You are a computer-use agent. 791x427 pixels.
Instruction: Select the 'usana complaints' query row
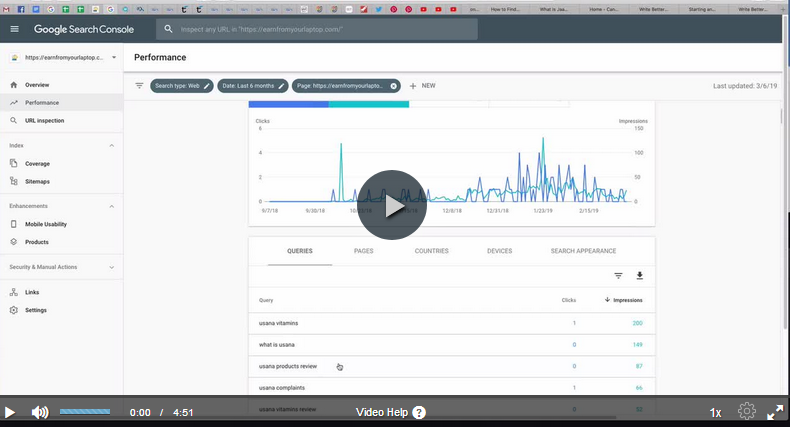tap(451, 388)
